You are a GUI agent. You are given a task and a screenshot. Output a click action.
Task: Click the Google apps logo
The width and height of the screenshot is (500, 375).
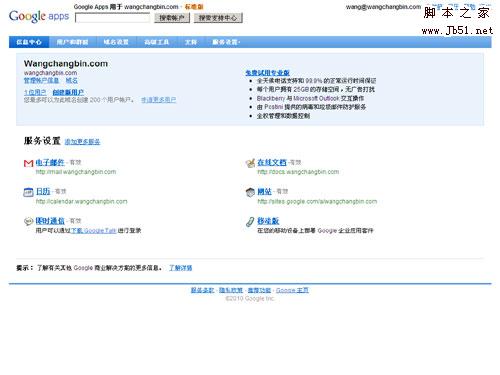tap(39, 16)
